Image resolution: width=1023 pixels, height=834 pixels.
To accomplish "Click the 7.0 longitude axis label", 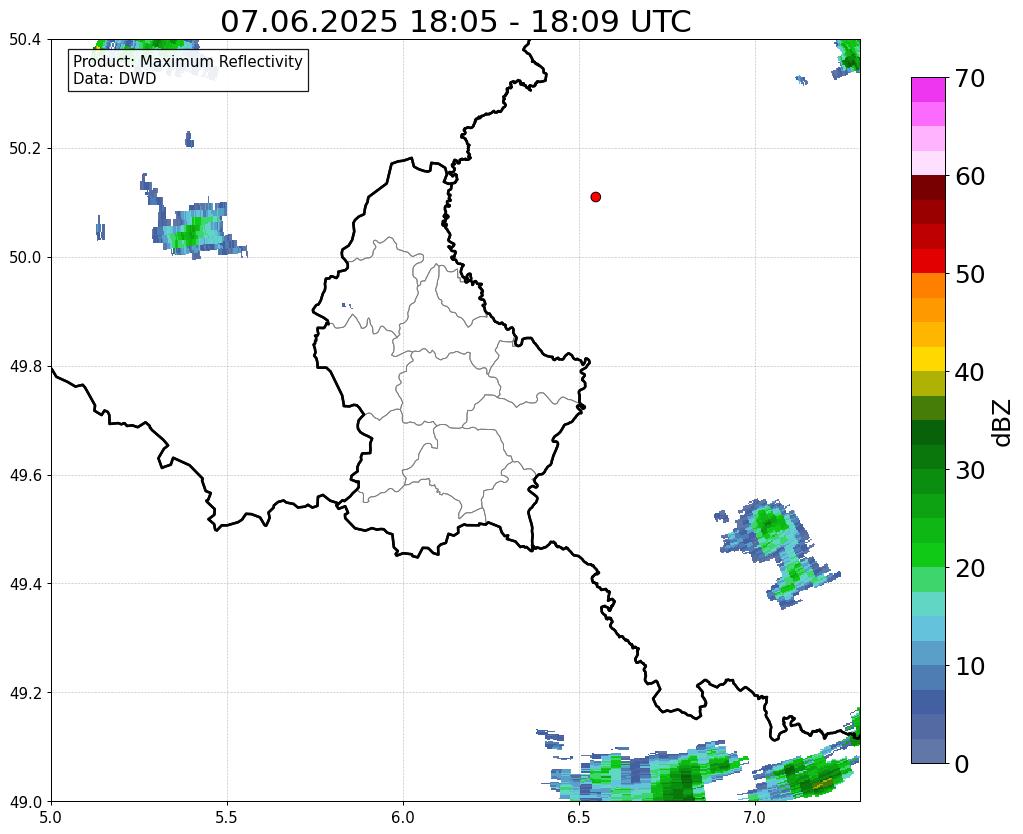I will pyautogui.click(x=755, y=817).
